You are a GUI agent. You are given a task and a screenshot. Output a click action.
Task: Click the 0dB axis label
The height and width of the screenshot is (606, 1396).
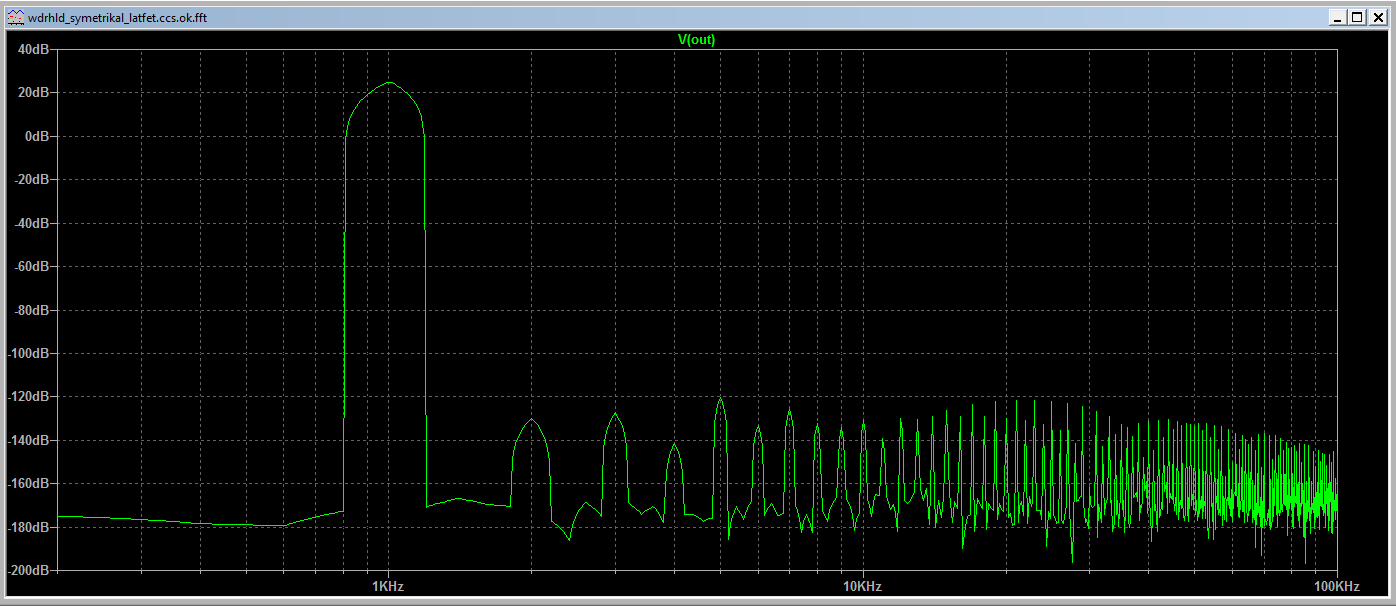(x=37, y=136)
